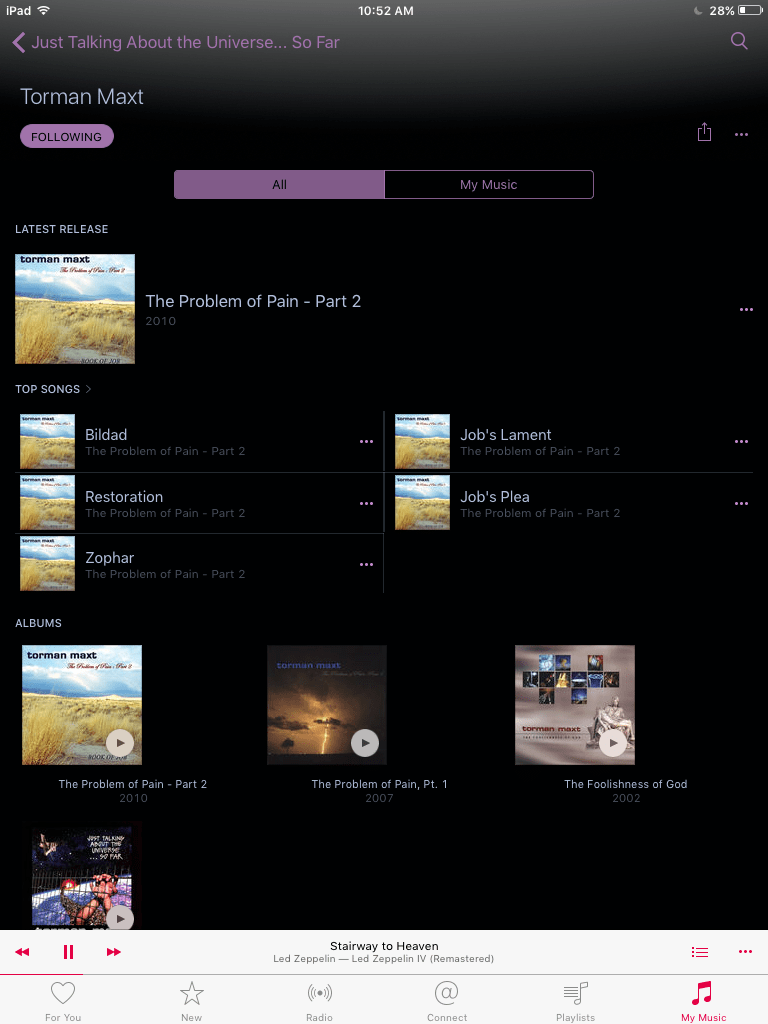
Task: Open the Up Next queue list icon
Action: click(x=699, y=952)
